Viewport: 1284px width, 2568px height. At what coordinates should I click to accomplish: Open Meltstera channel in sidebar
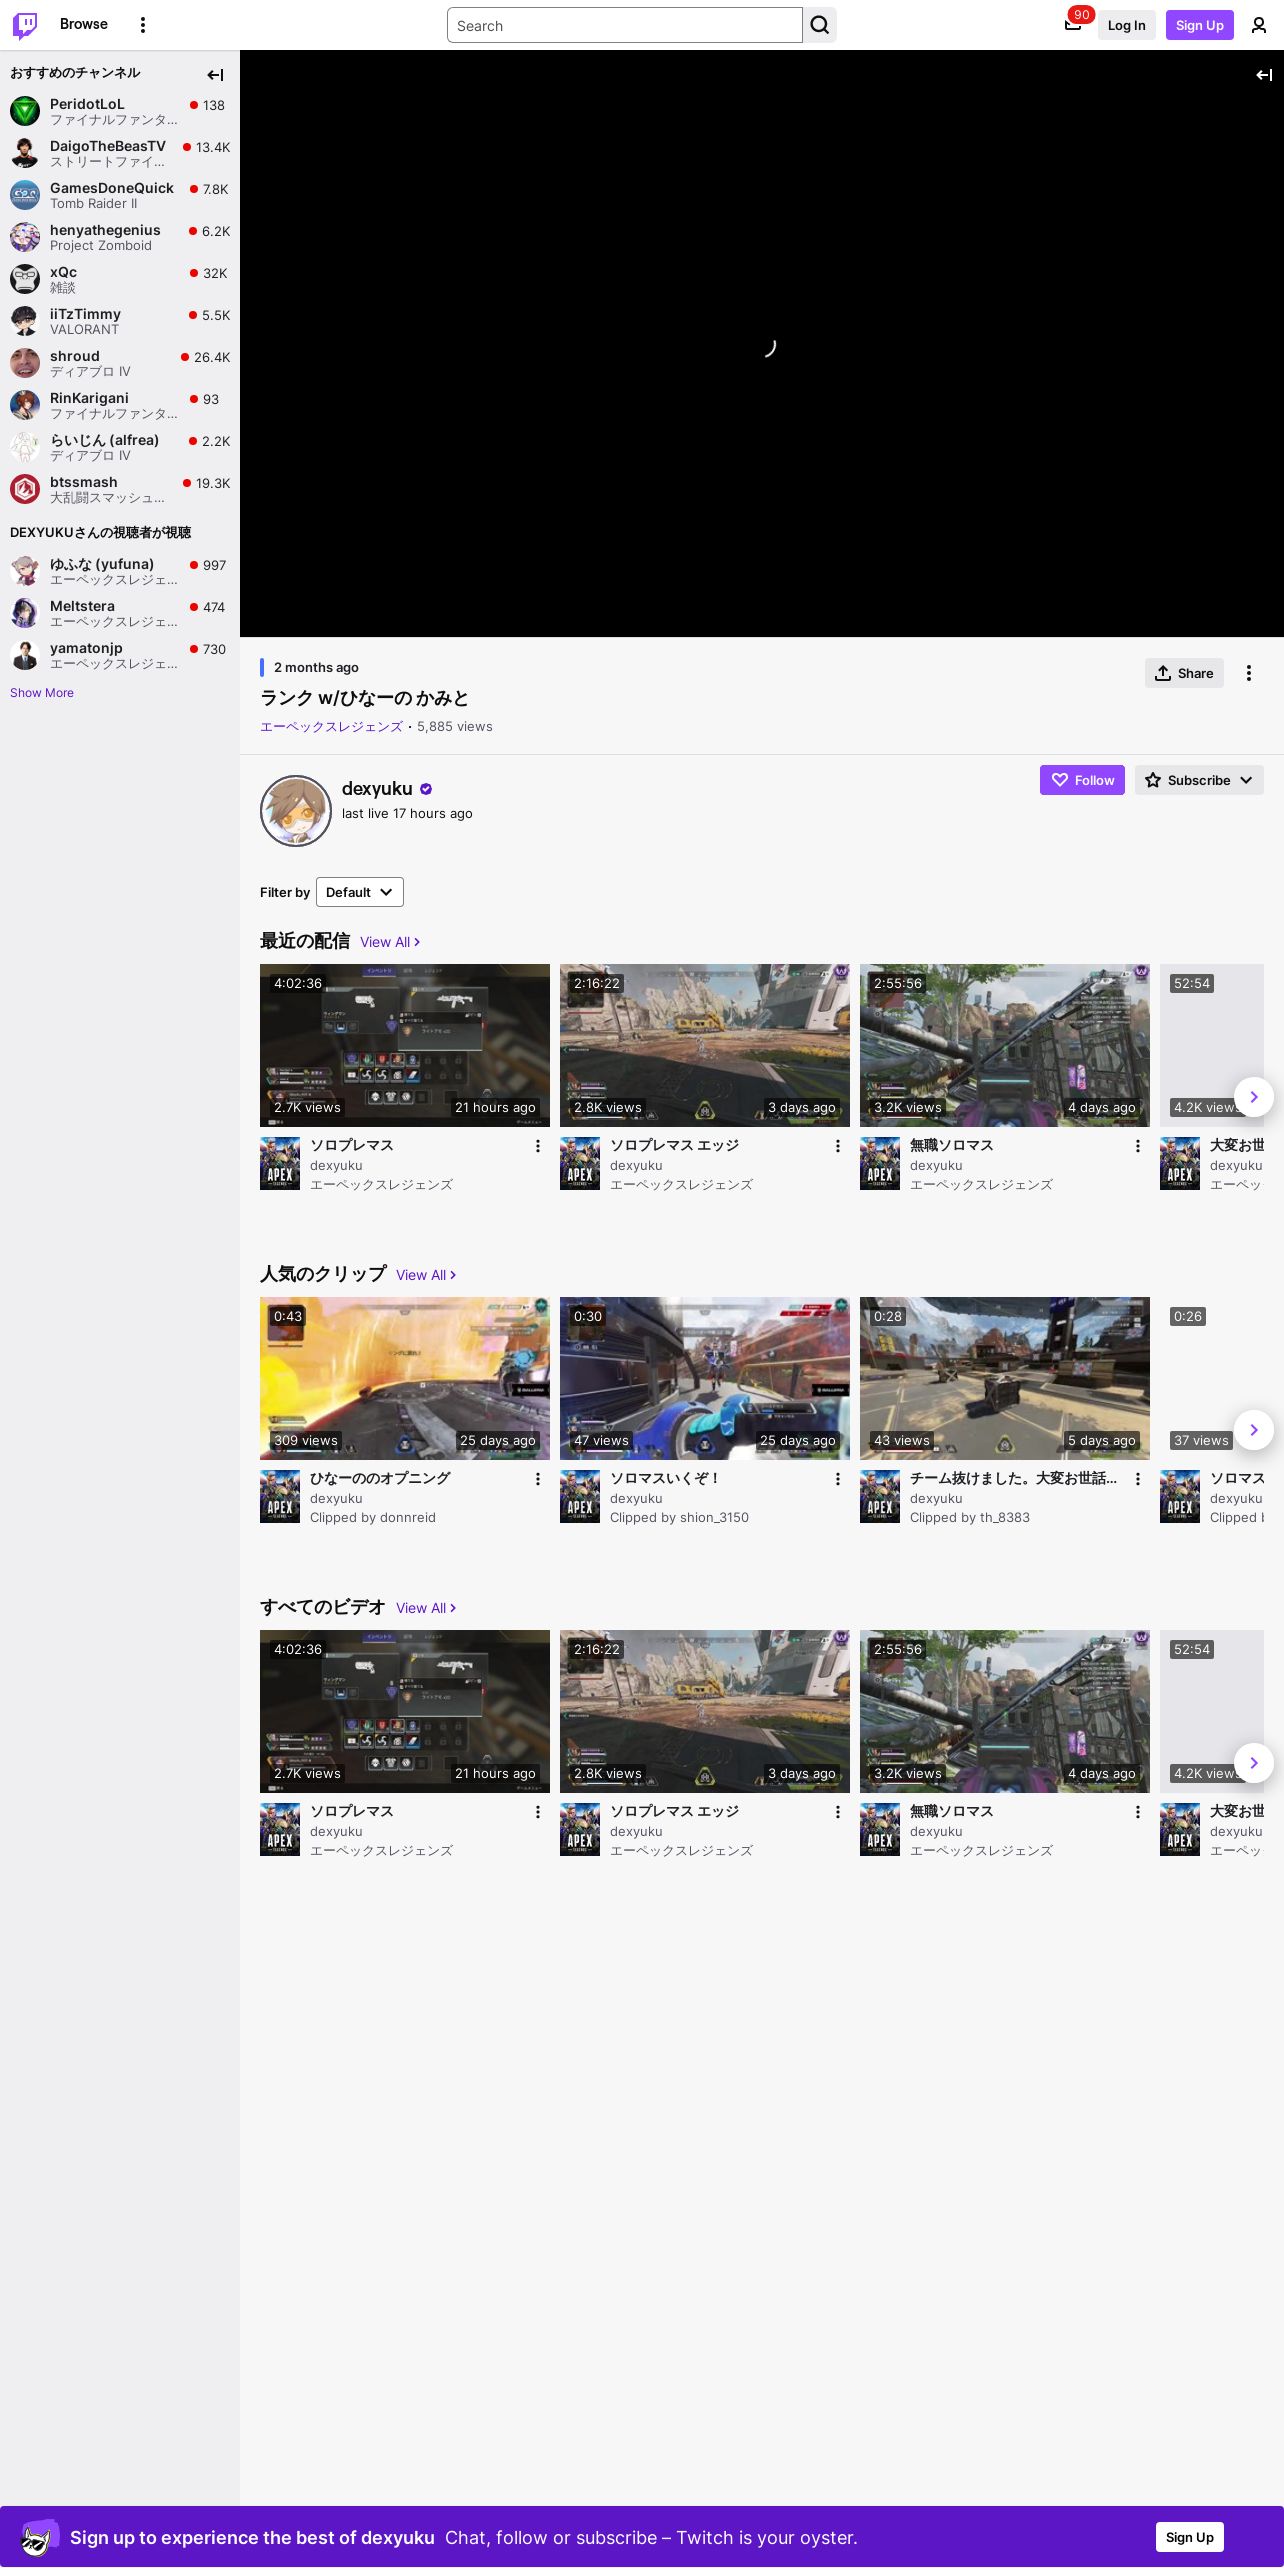click(x=120, y=613)
